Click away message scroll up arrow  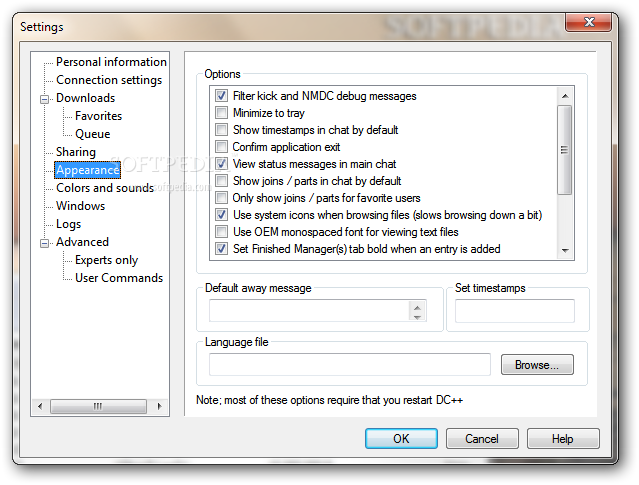click(x=417, y=307)
